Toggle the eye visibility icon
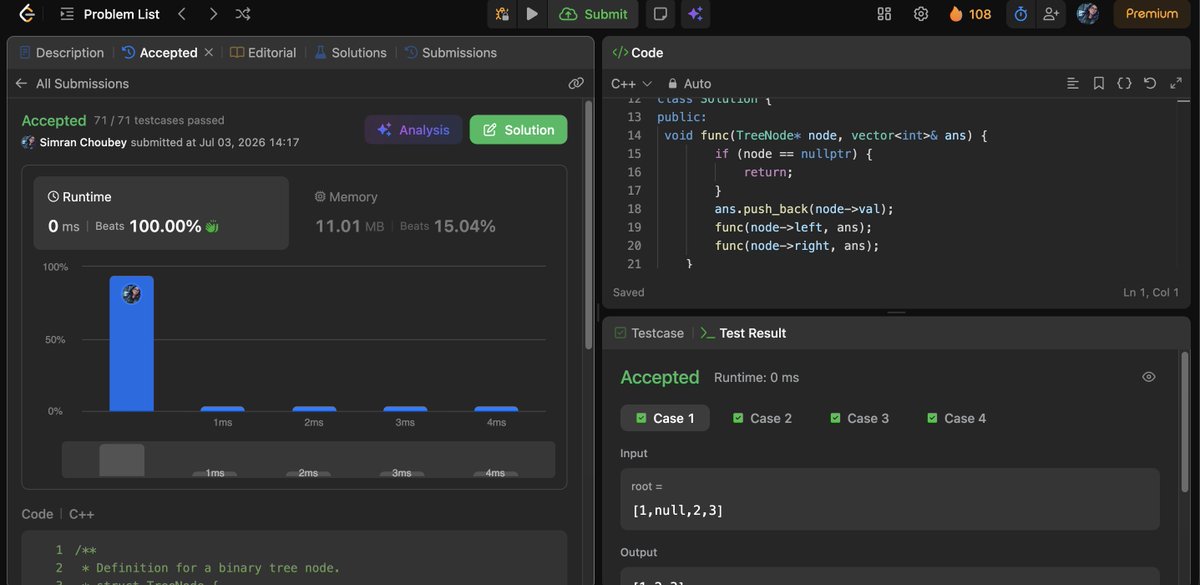 (x=1149, y=377)
